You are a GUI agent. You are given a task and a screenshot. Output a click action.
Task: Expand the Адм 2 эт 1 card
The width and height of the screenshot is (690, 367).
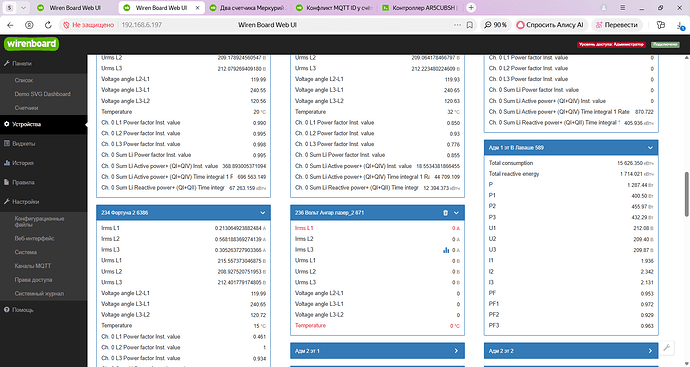[456, 351]
